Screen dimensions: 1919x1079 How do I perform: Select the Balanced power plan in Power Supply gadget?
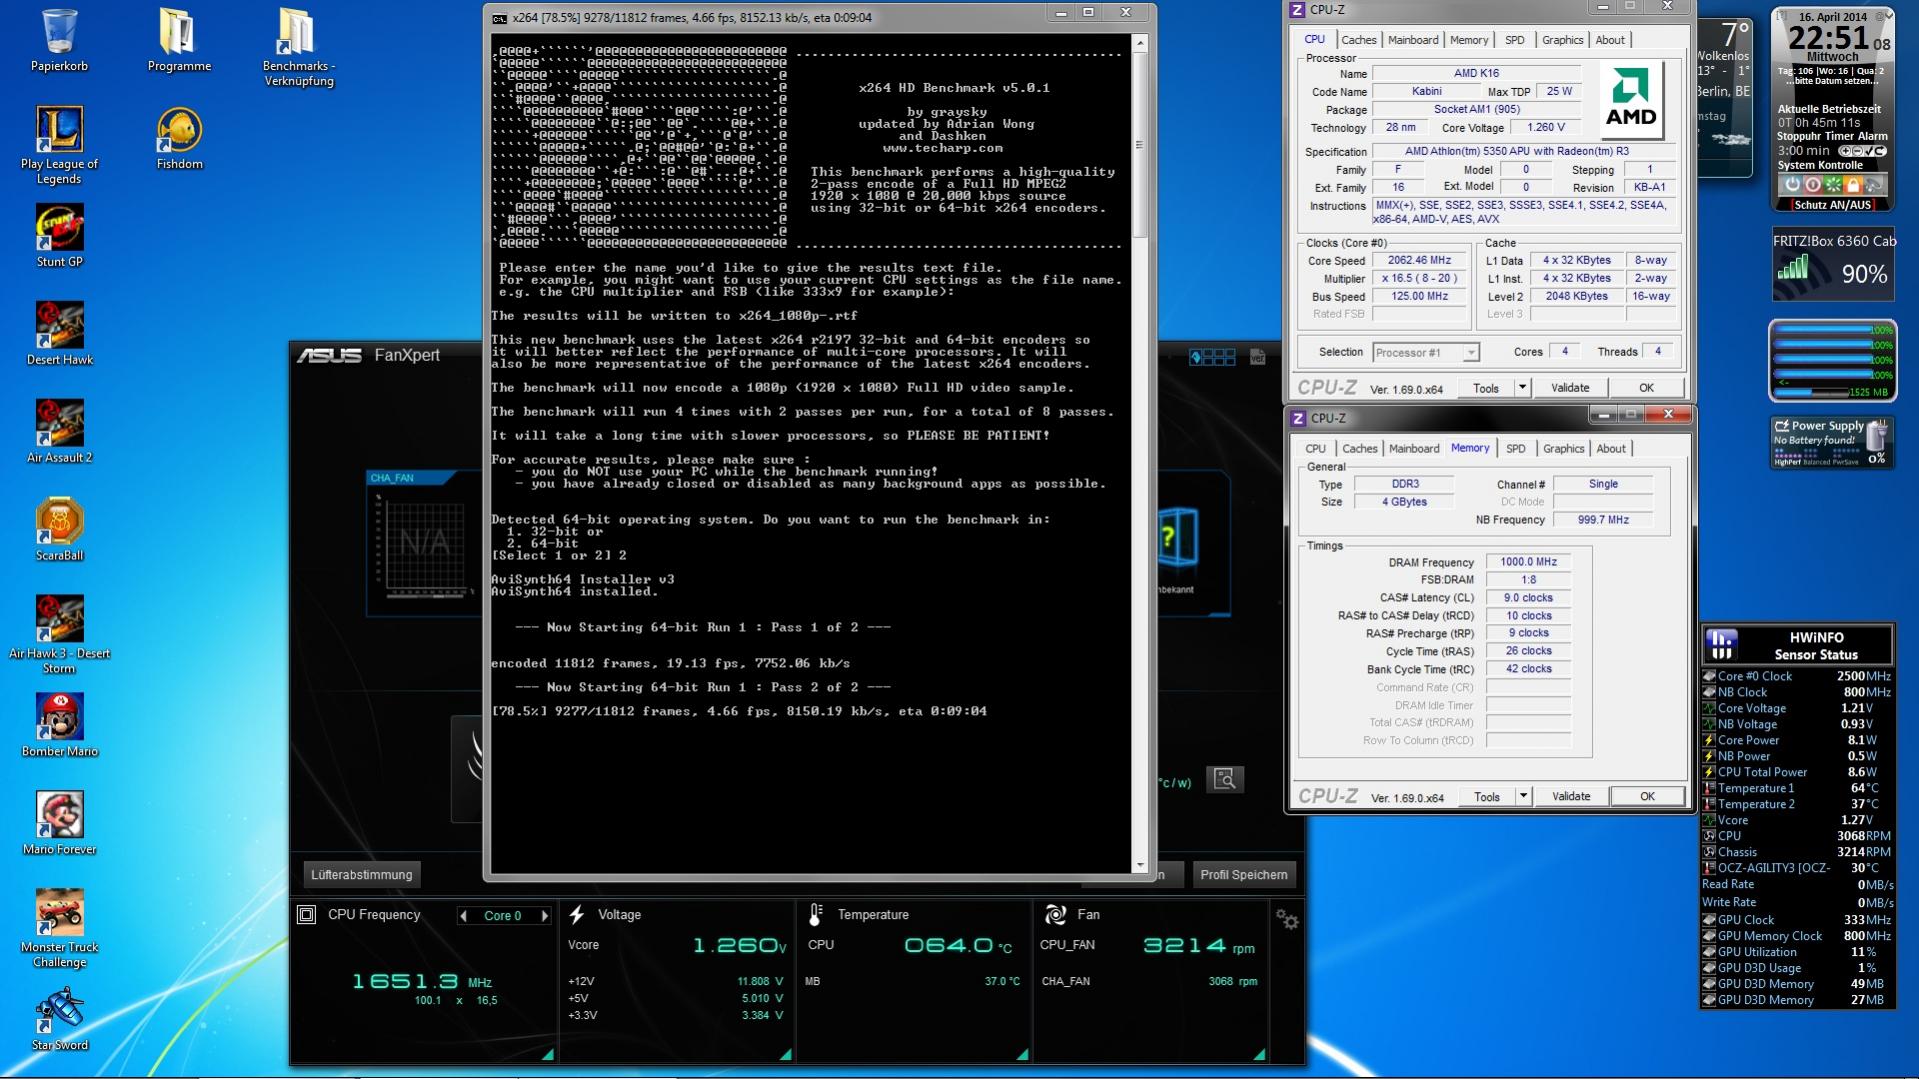click(x=1816, y=462)
